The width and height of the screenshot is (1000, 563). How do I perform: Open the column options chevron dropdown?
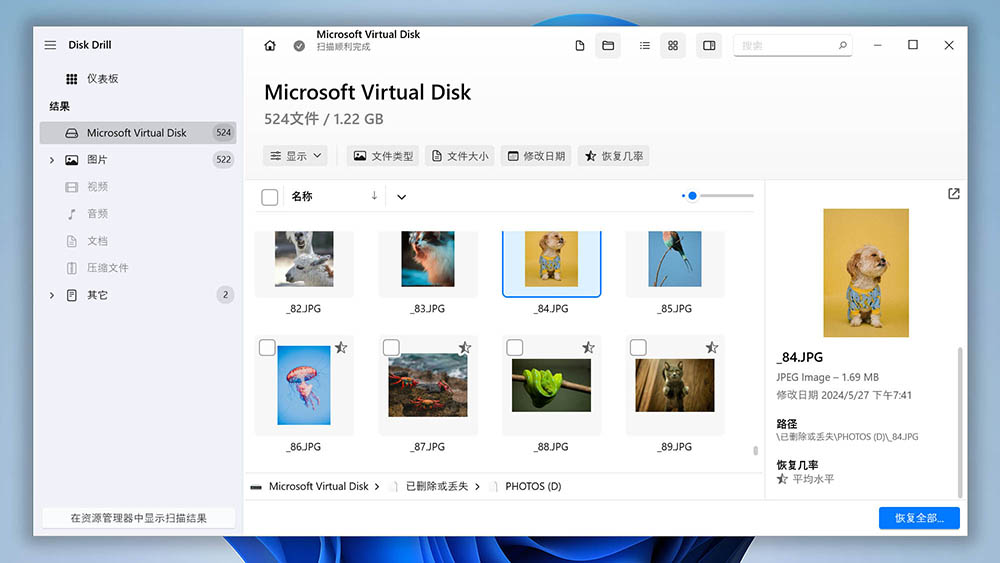[x=401, y=197]
